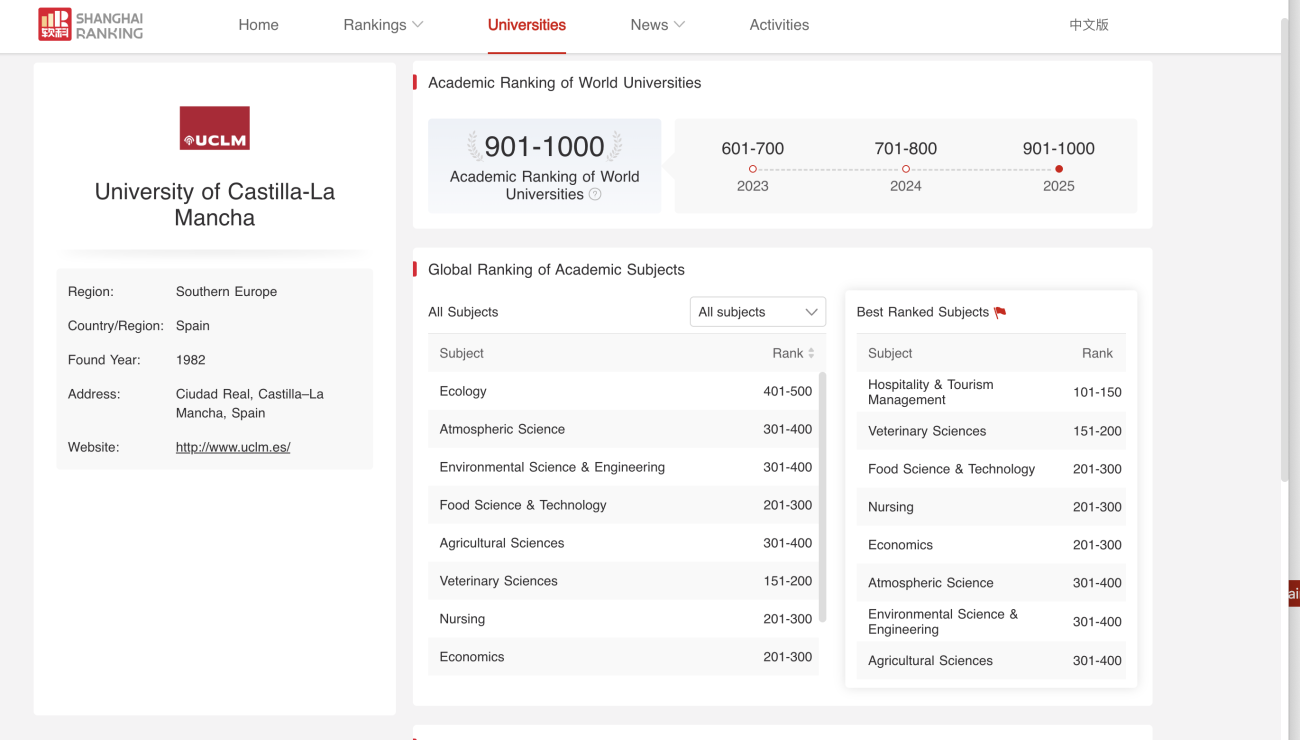Select Atmospheric Science in All Subjects list
The height and width of the screenshot is (740, 1300).
click(x=623, y=429)
